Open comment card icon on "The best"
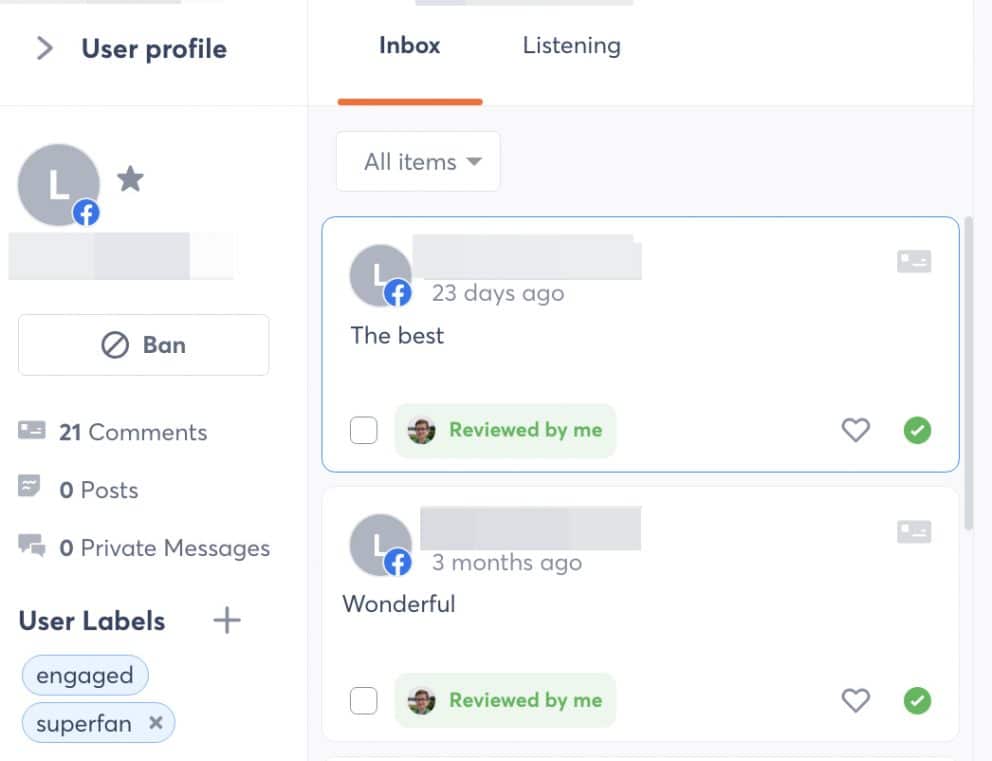This screenshot has width=992, height=761. click(x=914, y=261)
